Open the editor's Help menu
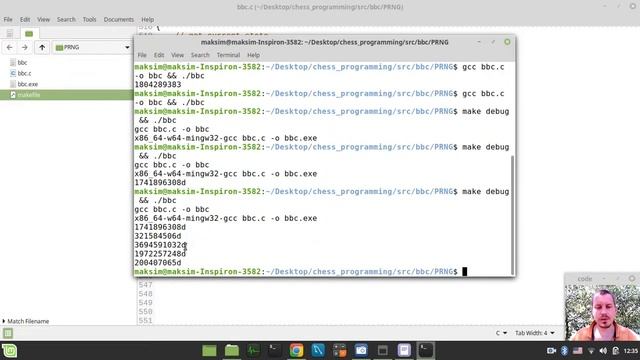Image resolution: width=640 pixels, height=360 pixels. pos(147,19)
